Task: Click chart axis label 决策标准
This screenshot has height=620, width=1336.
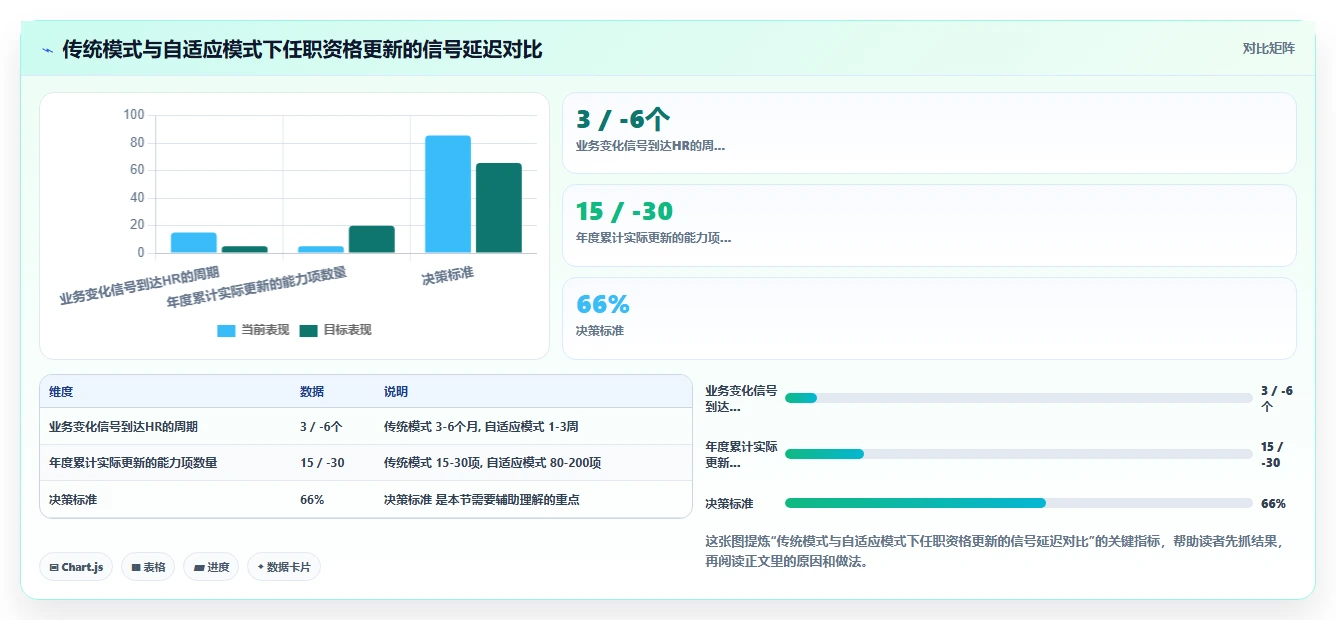Action: [448, 275]
